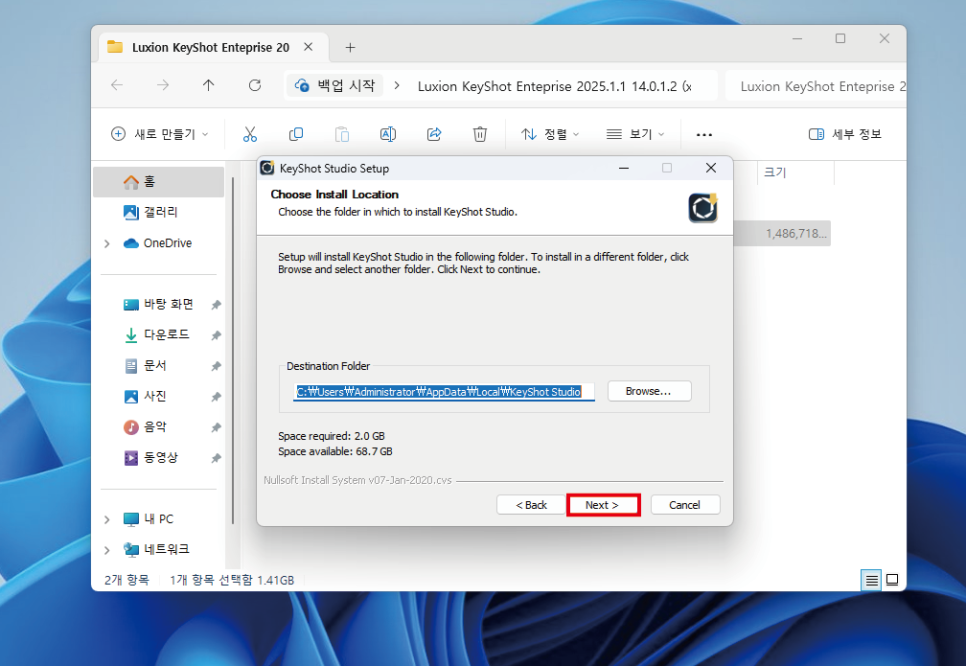Click the Rename icon in Explorer toolbar
Image resolution: width=966 pixels, height=666 pixels.
coord(388,134)
